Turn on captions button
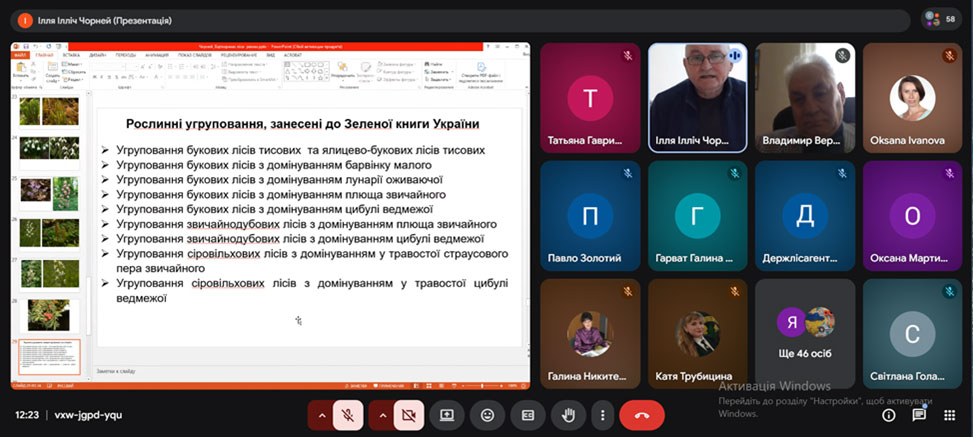Image resolution: width=973 pixels, height=437 pixels. coord(527,415)
